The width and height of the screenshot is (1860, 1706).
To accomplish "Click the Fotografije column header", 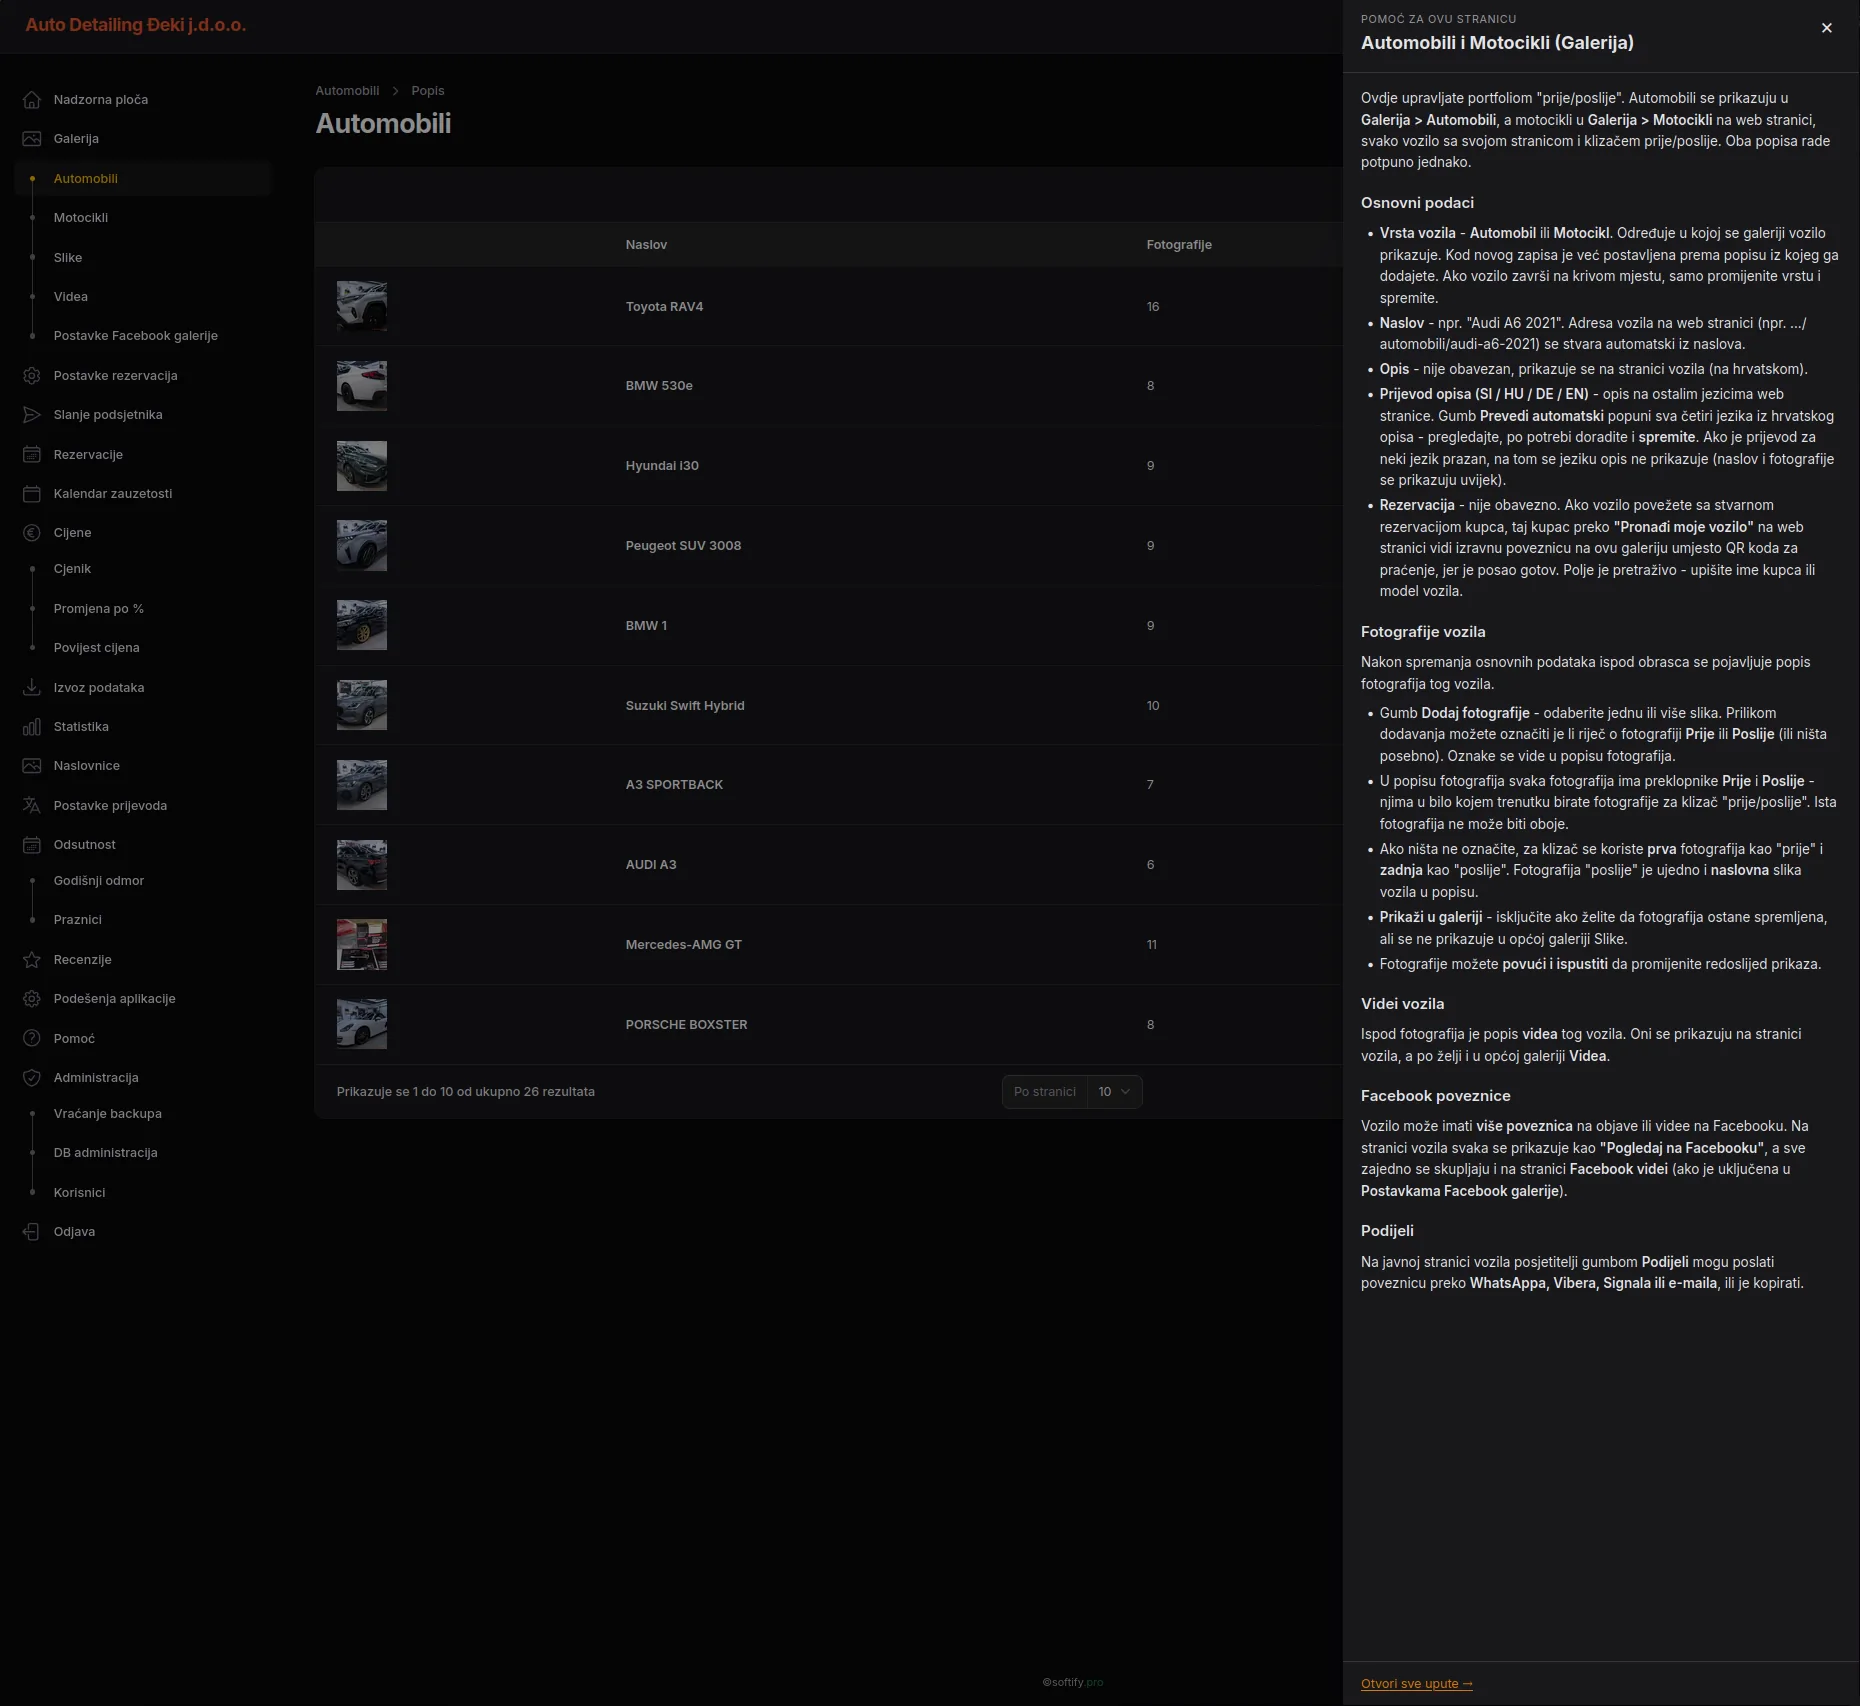I will pyautogui.click(x=1179, y=245).
